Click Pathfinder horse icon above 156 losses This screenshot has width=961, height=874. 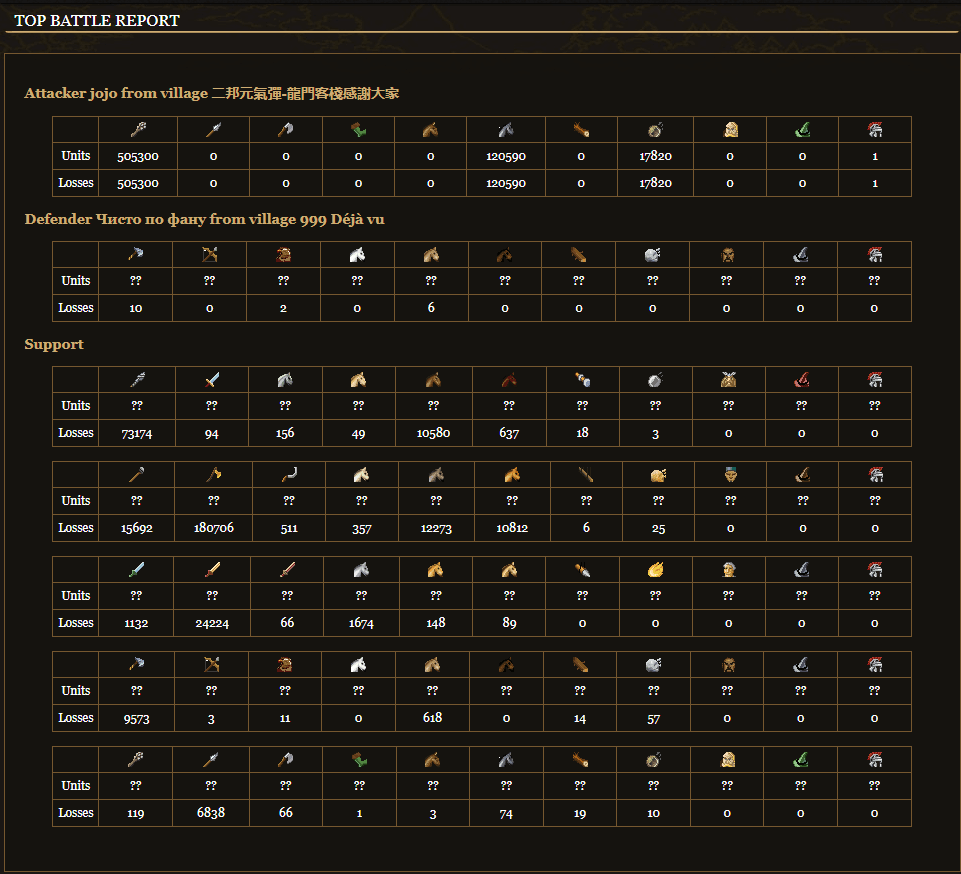285,380
